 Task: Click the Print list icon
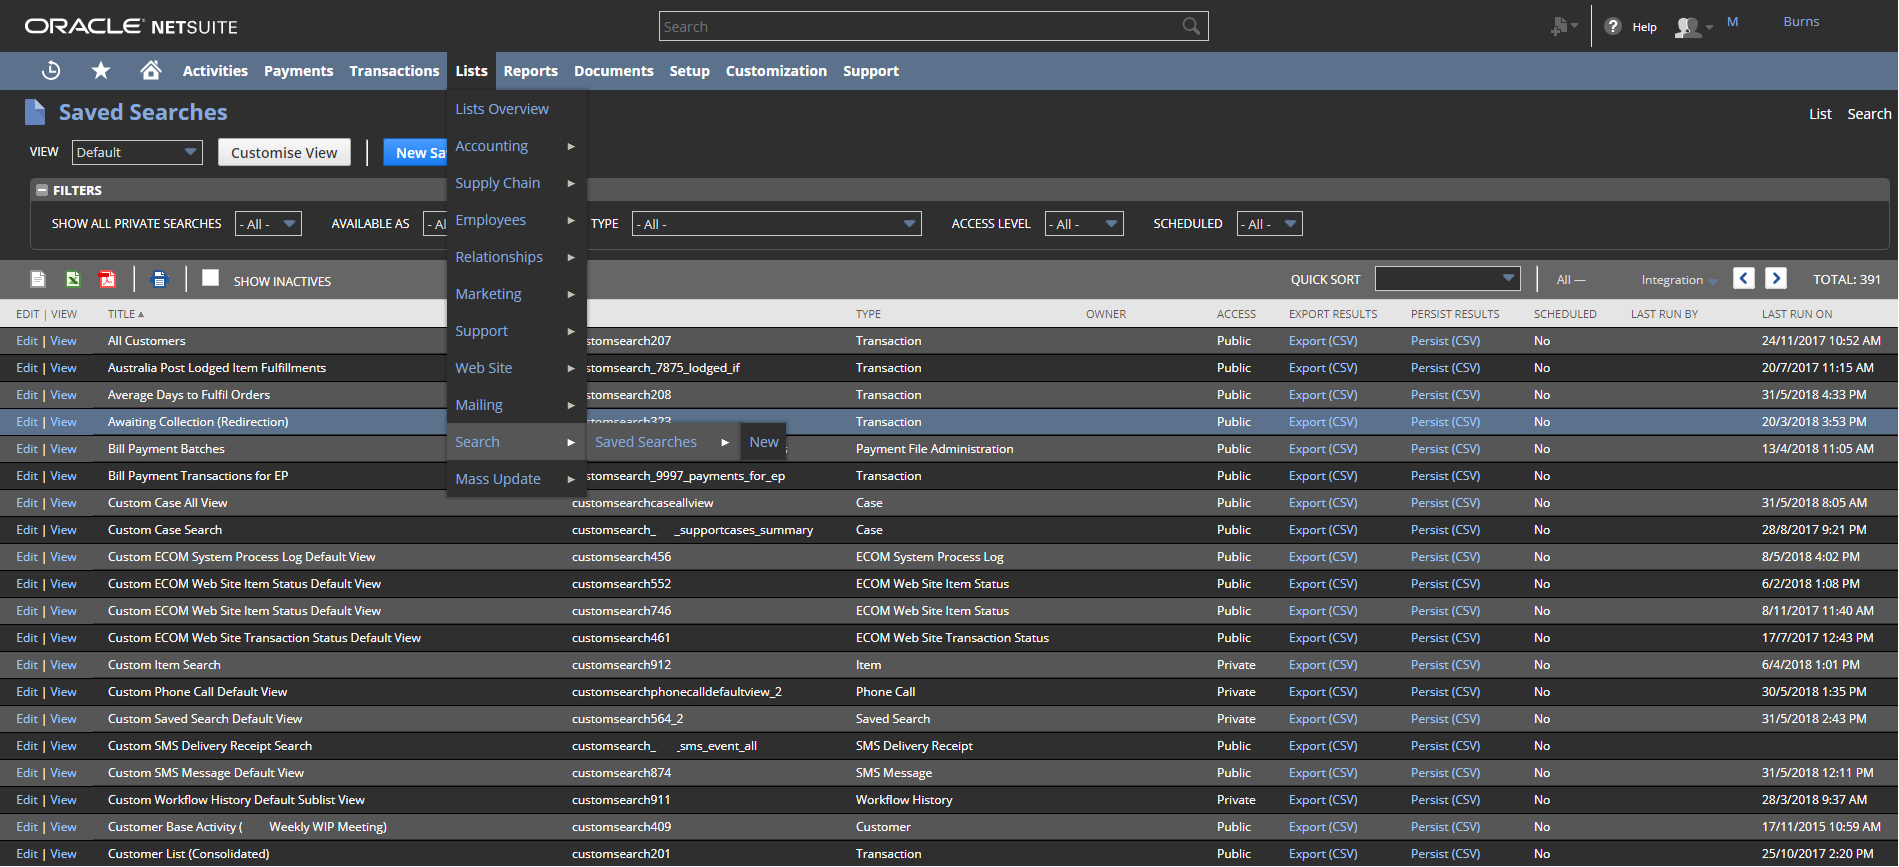[x=160, y=280]
